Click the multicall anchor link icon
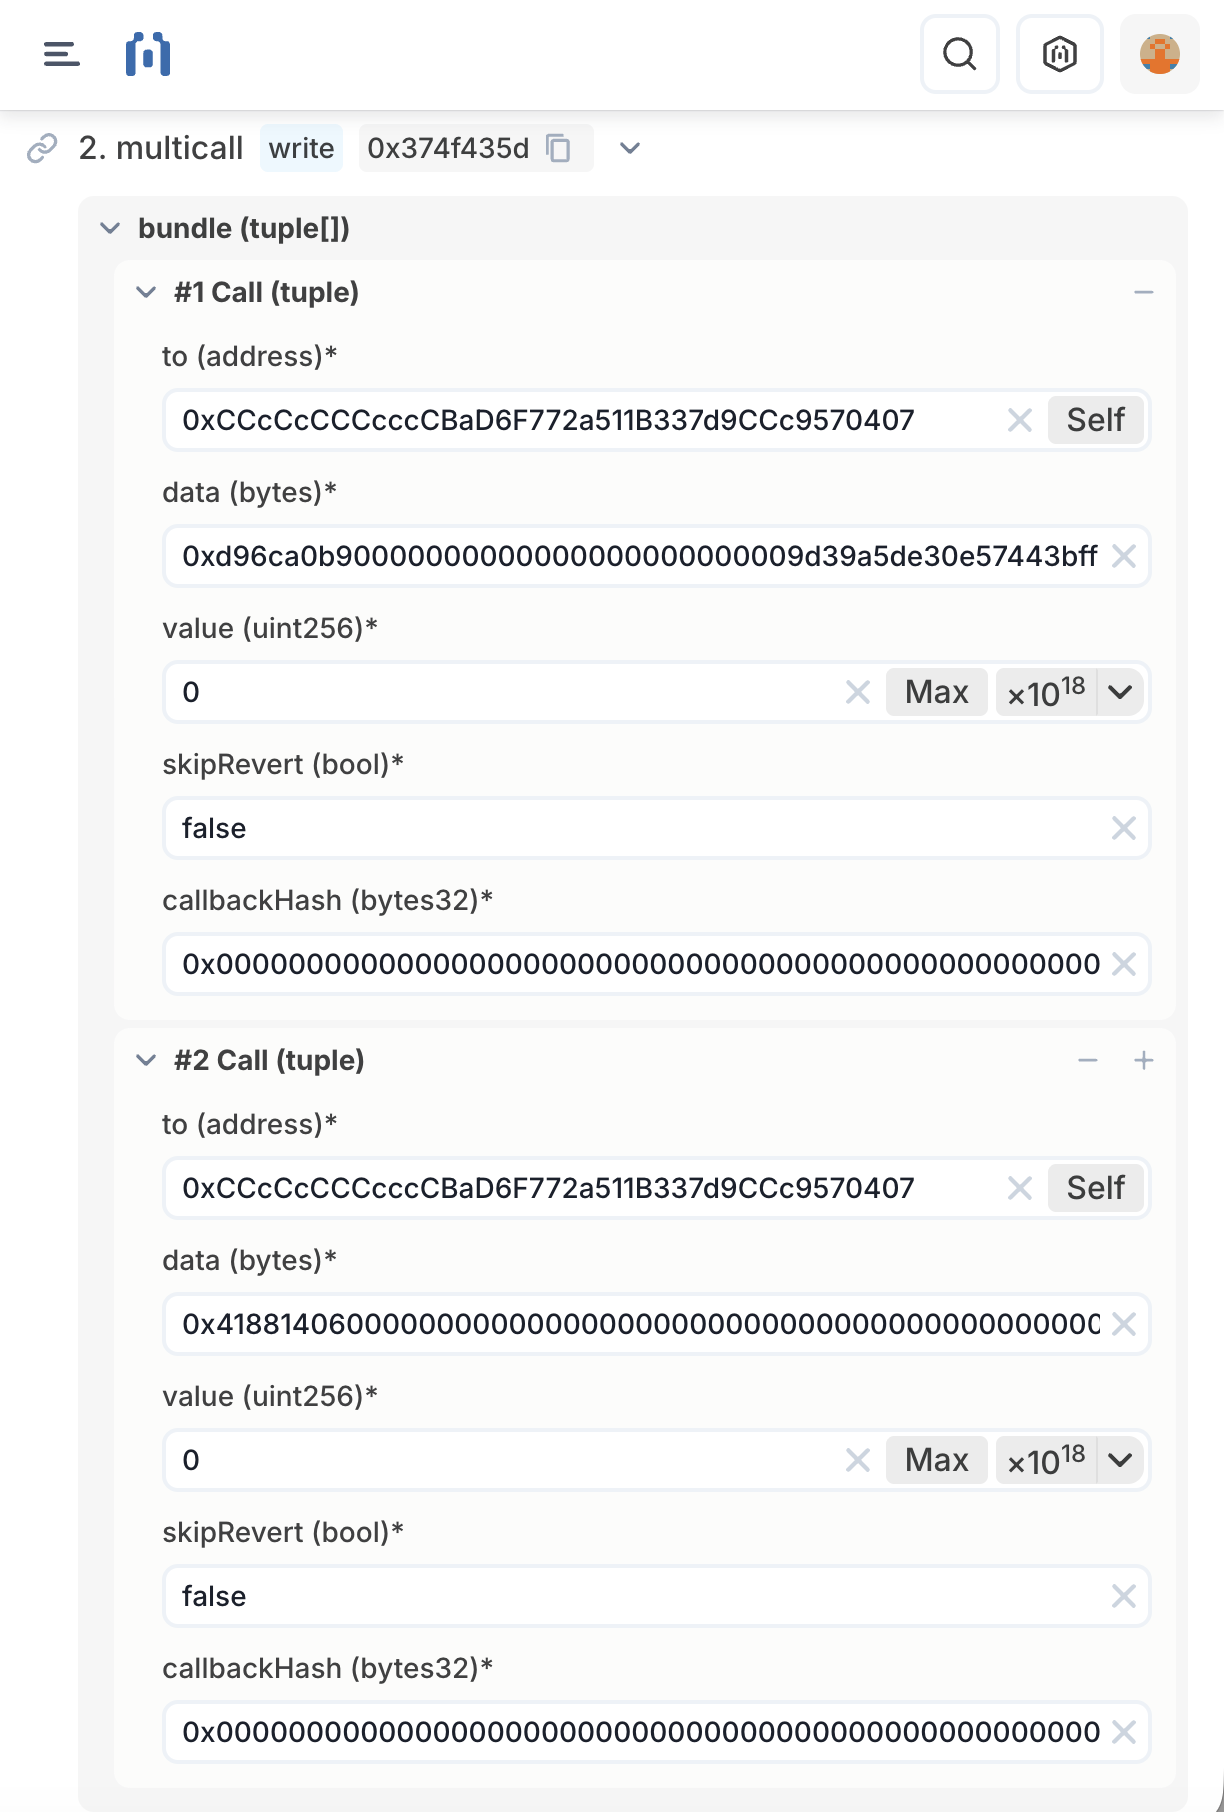The height and width of the screenshot is (1812, 1224). [42, 148]
